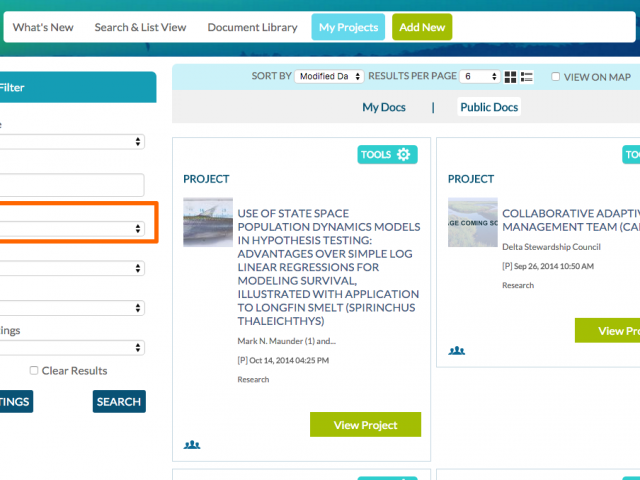Expand the first filter dropdown in sidebar
The height and width of the screenshot is (480, 640).
pyautogui.click(x=72, y=142)
